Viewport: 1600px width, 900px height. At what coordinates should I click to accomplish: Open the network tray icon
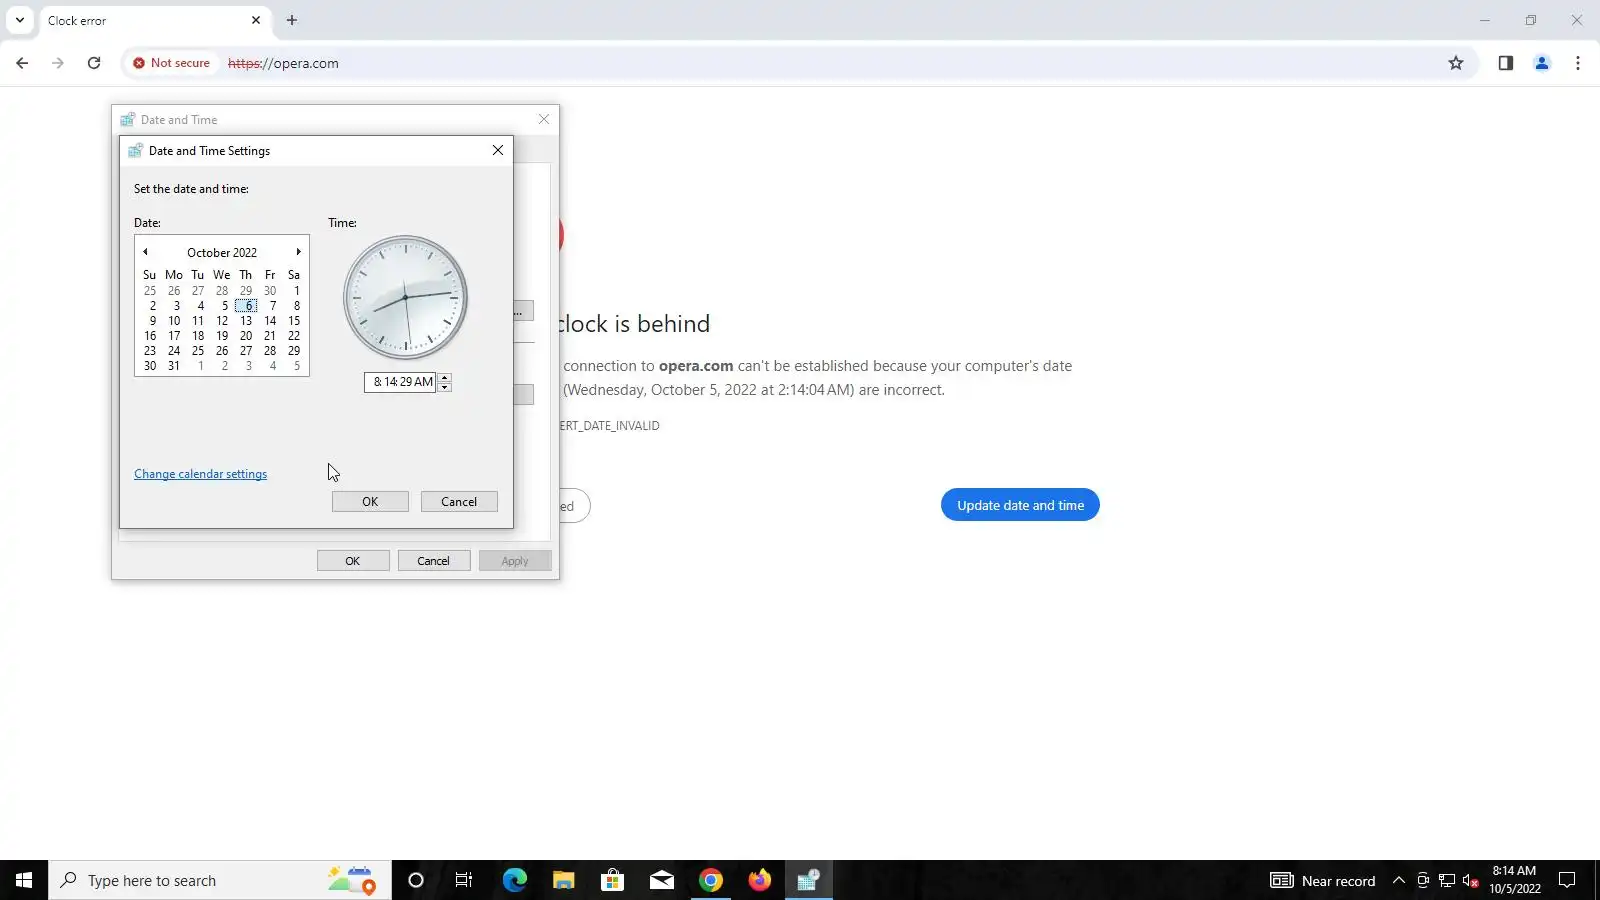coord(1447,880)
